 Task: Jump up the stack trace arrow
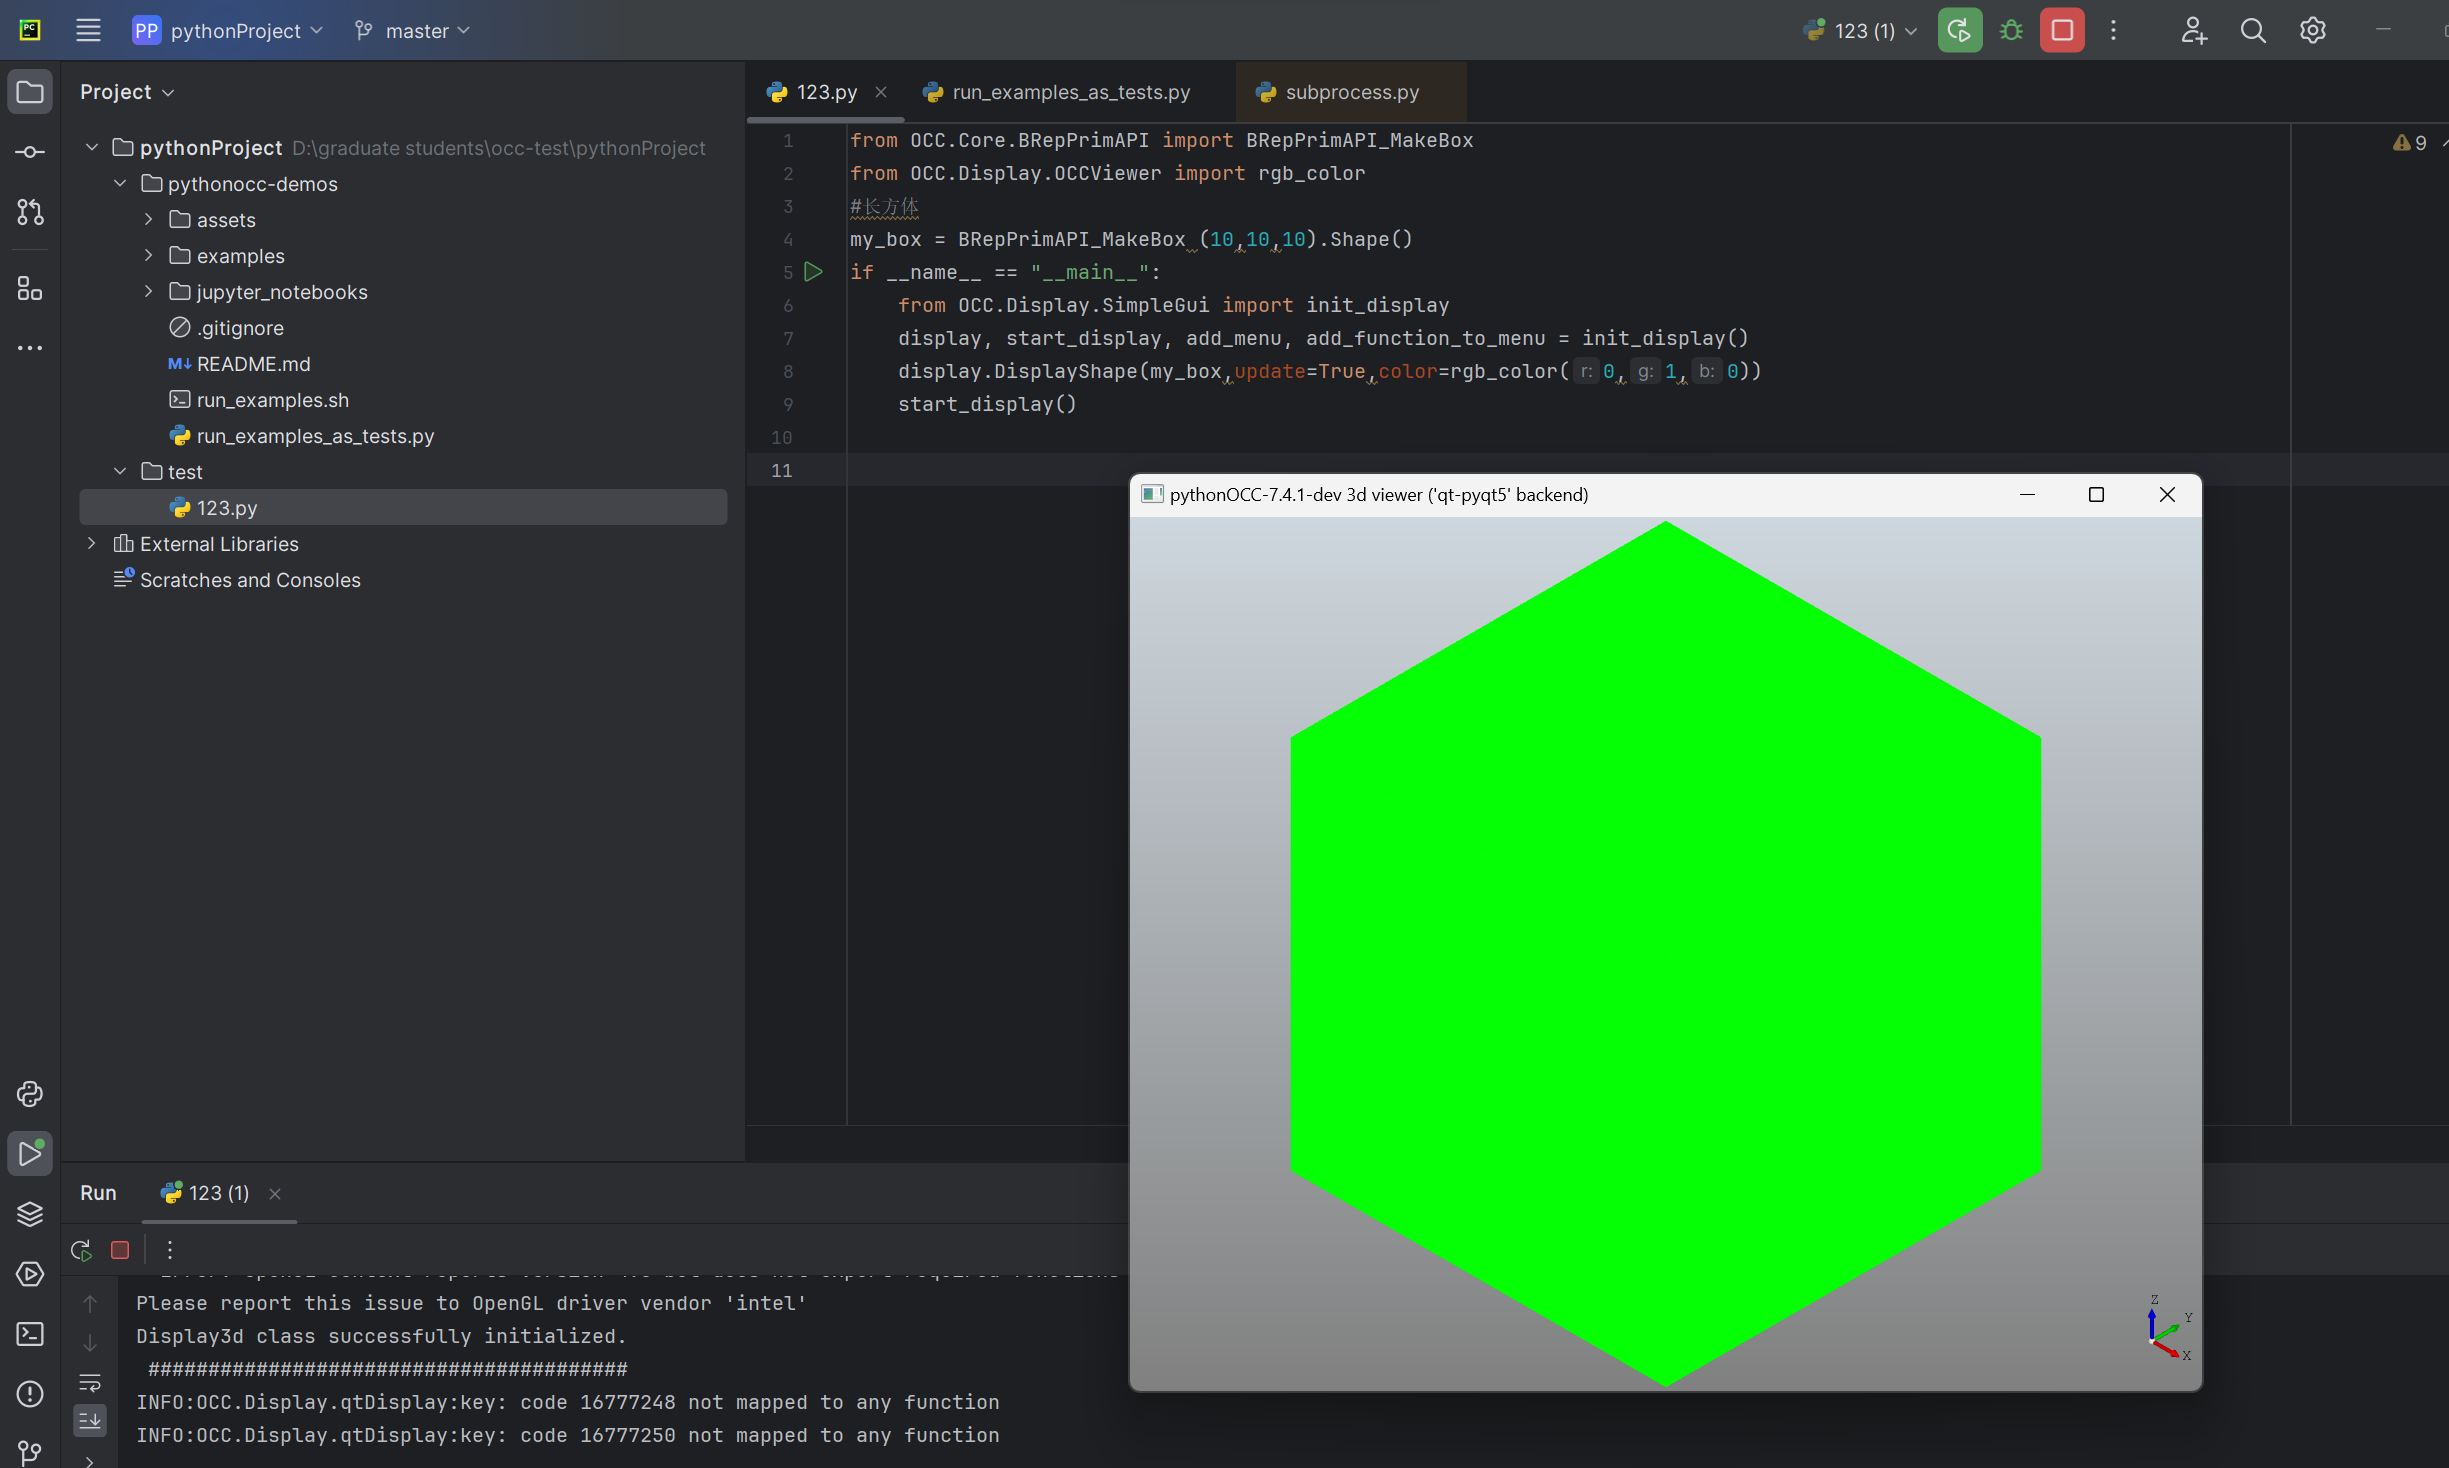coord(90,1304)
